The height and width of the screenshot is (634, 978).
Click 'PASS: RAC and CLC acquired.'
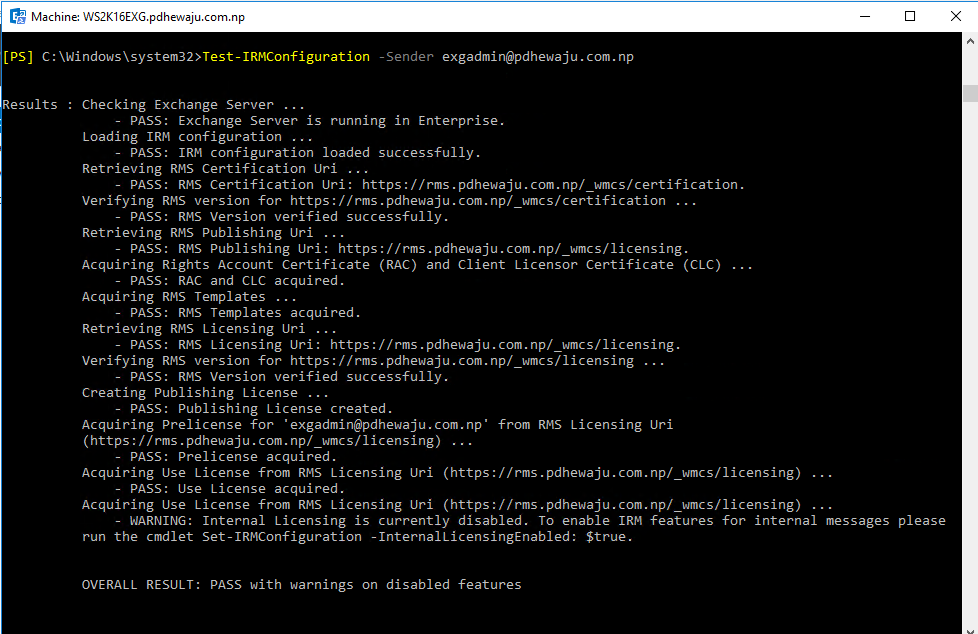point(237,281)
